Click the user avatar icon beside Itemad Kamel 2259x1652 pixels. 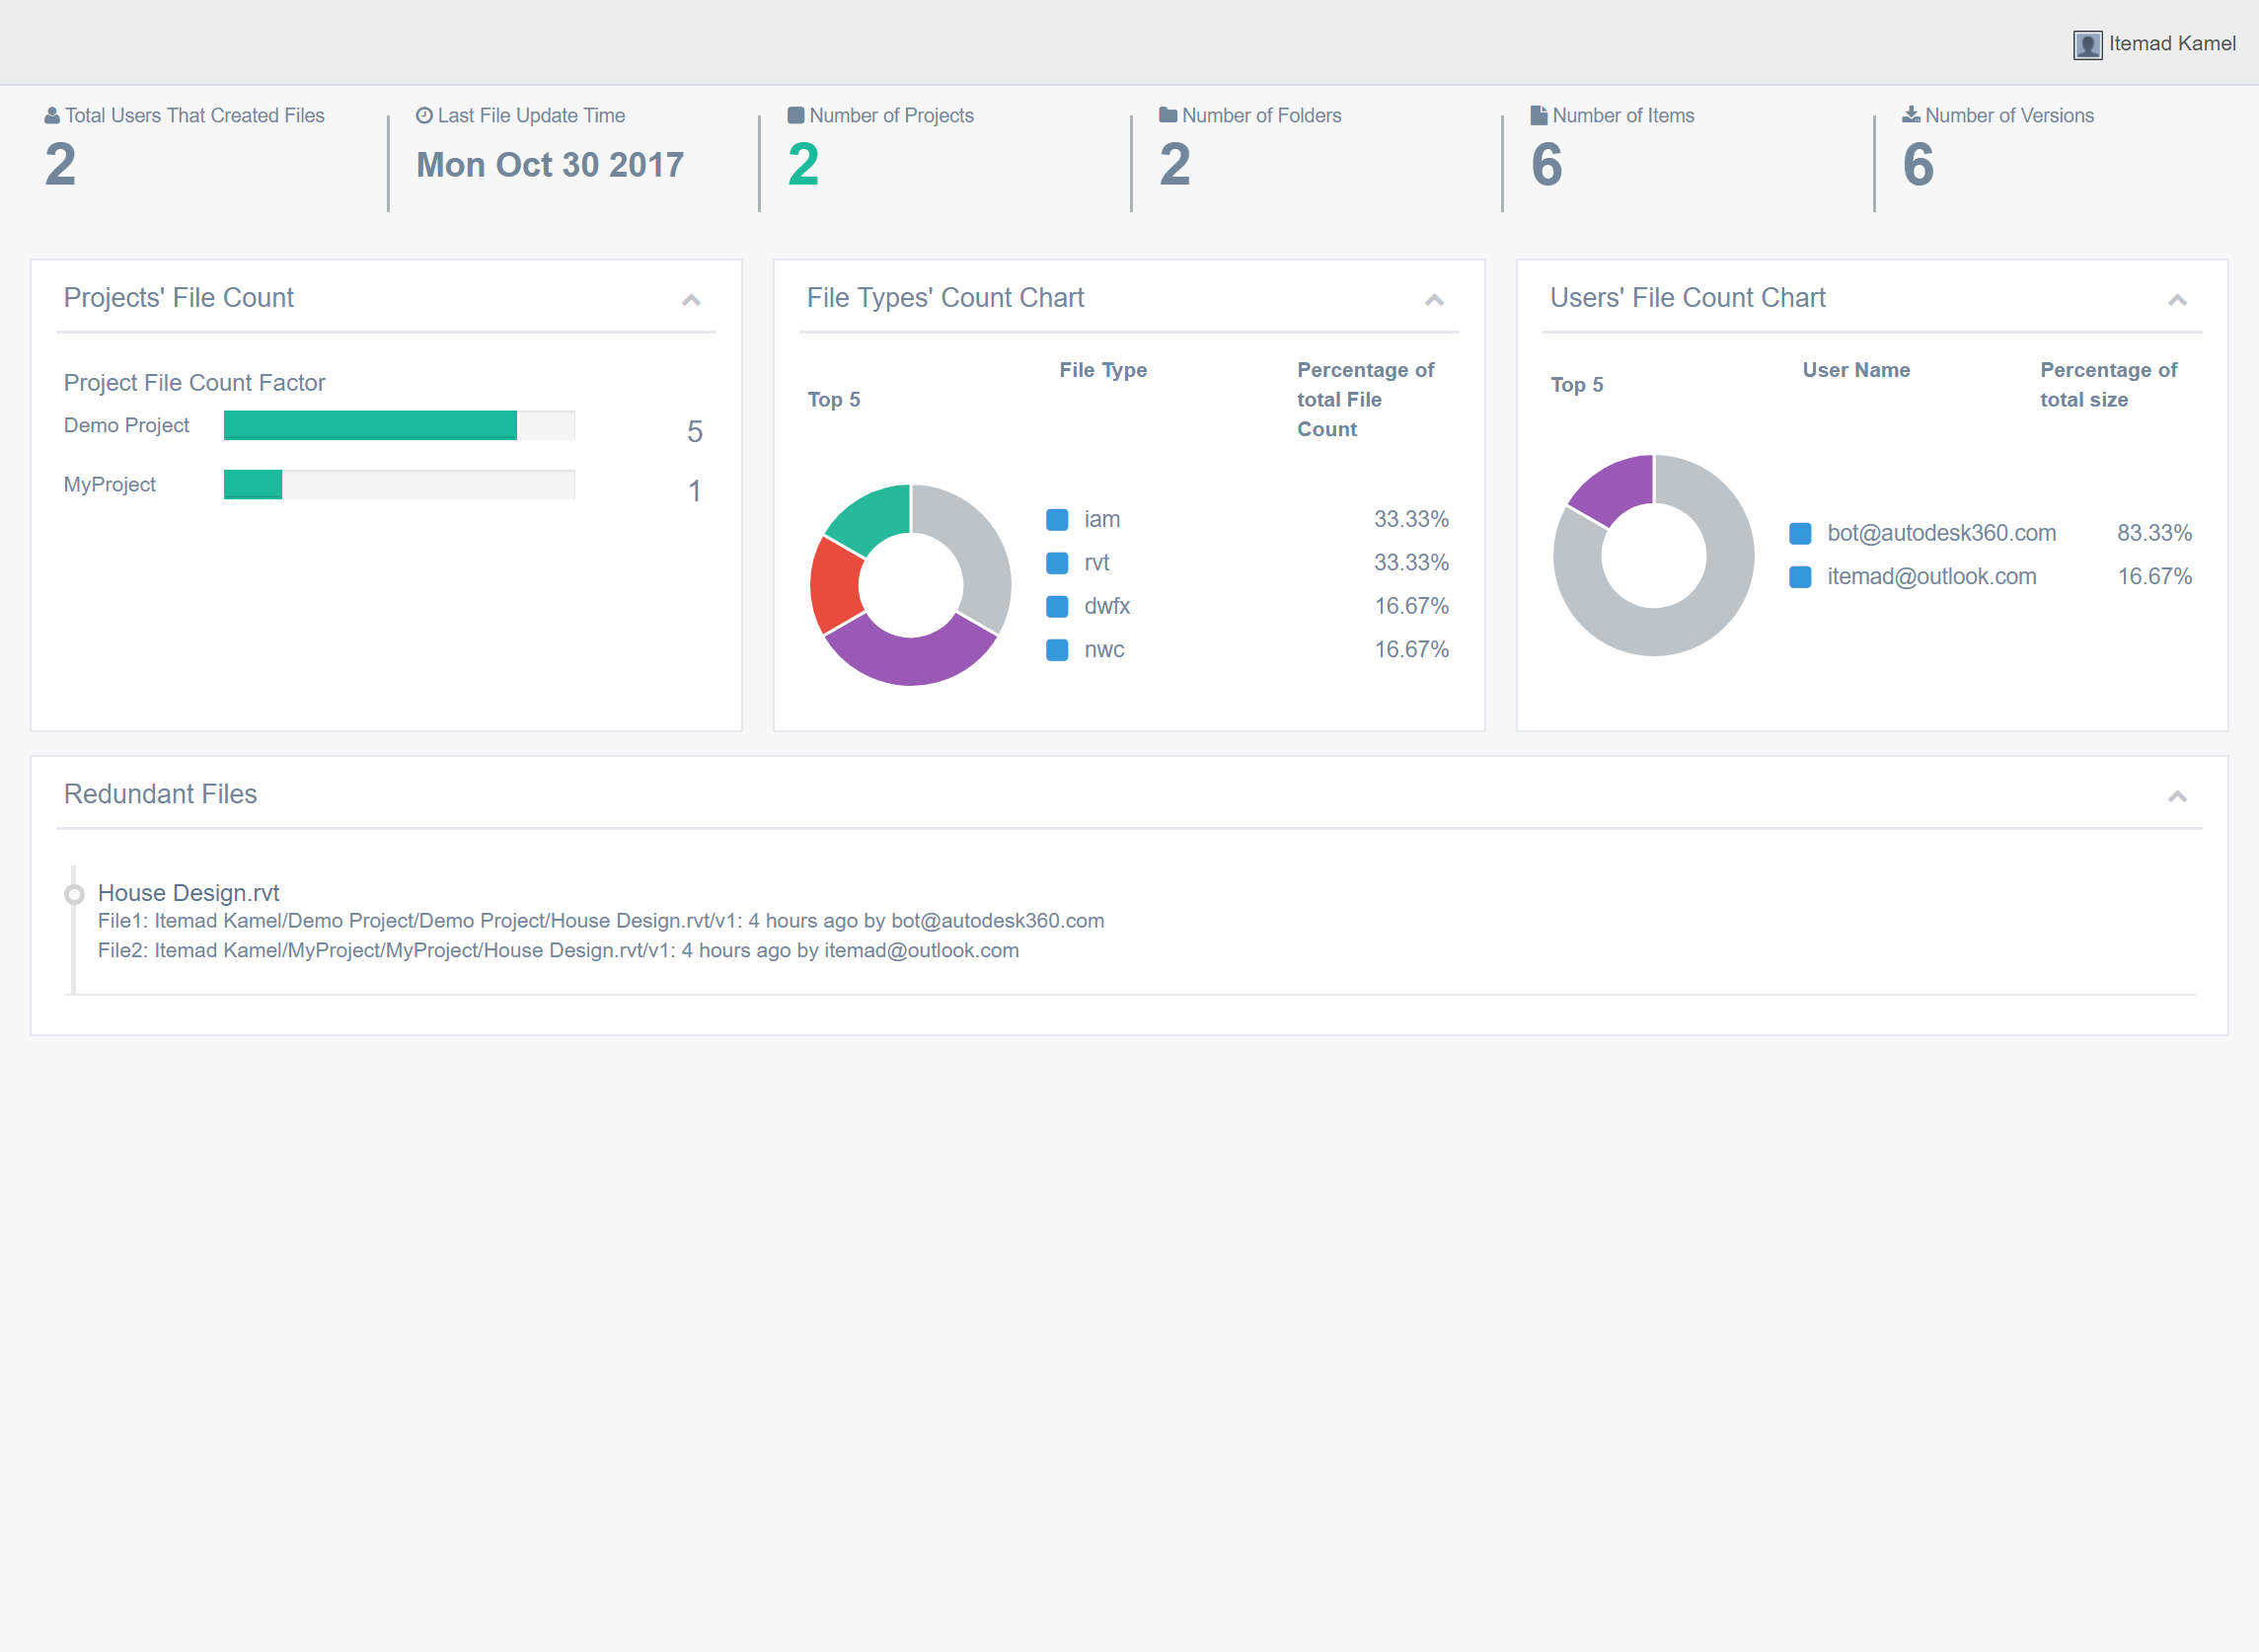2087,45
